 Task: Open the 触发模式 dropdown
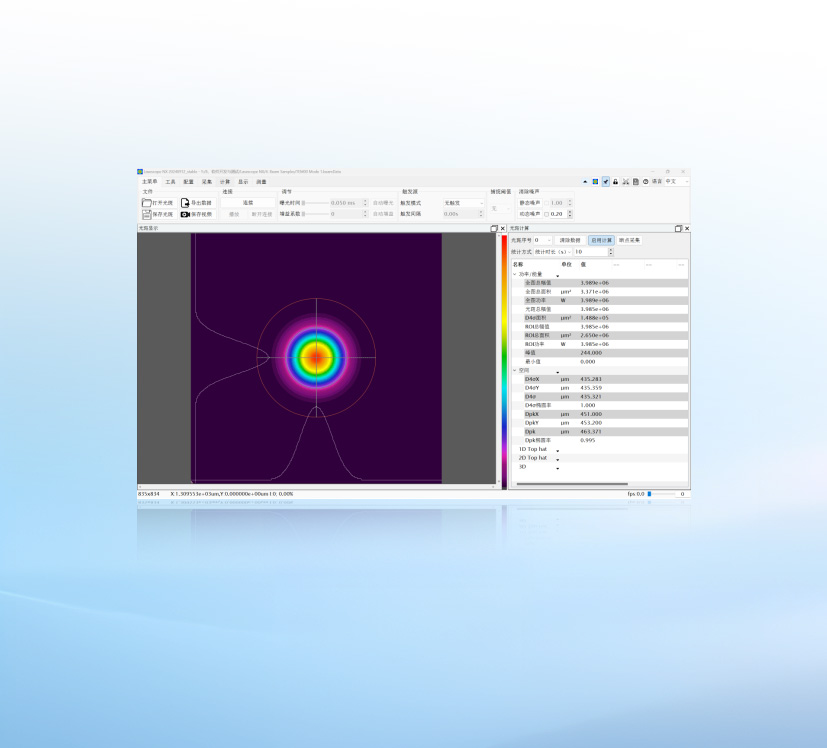pos(464,203)
